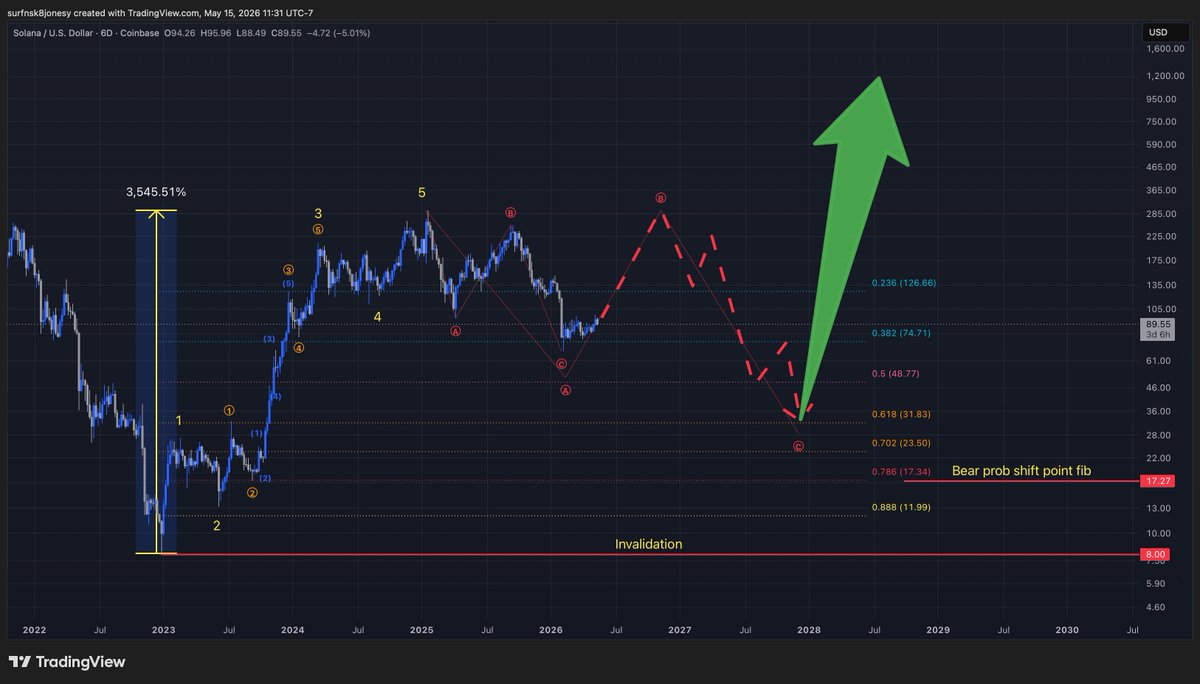Screen dimensions: 1200x684
Task: Click the 2022 time axis label
Action: click(x=34, y=630)
